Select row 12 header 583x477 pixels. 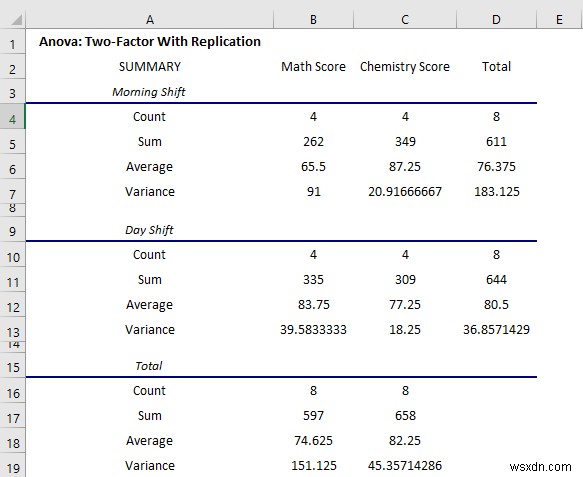[13, 304]
